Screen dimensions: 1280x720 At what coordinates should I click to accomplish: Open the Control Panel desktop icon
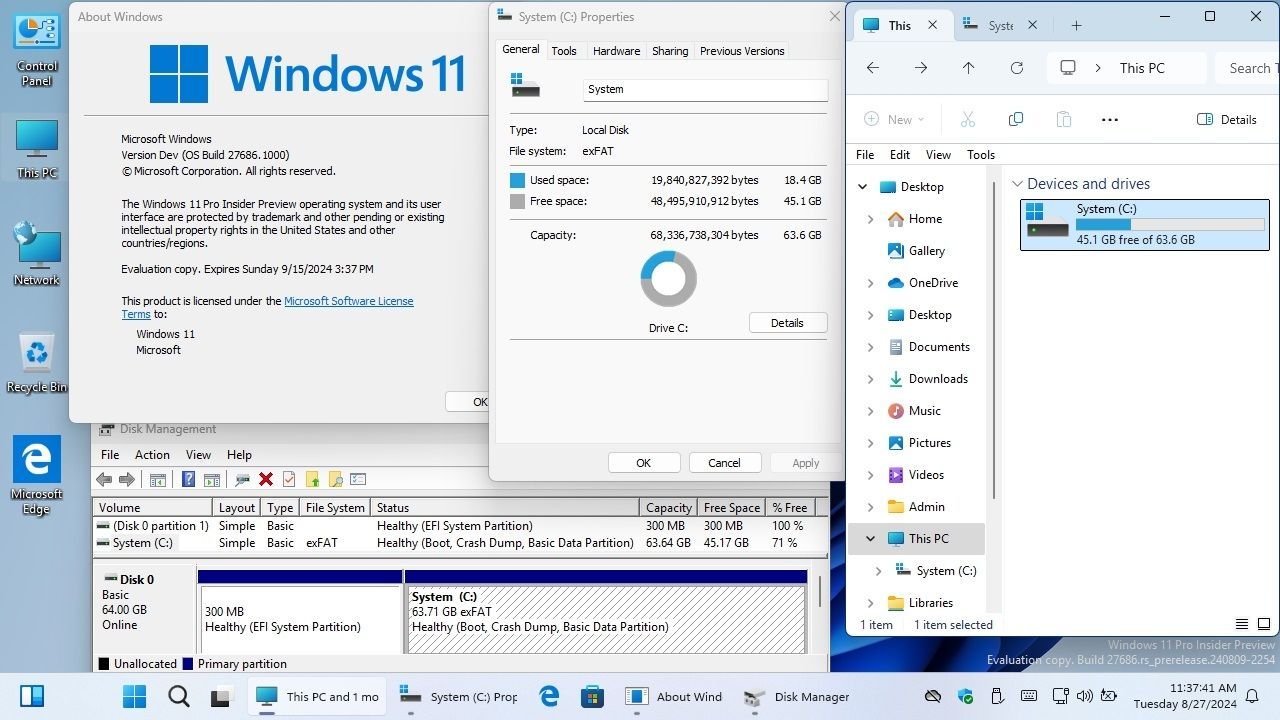tap(37, 50)
